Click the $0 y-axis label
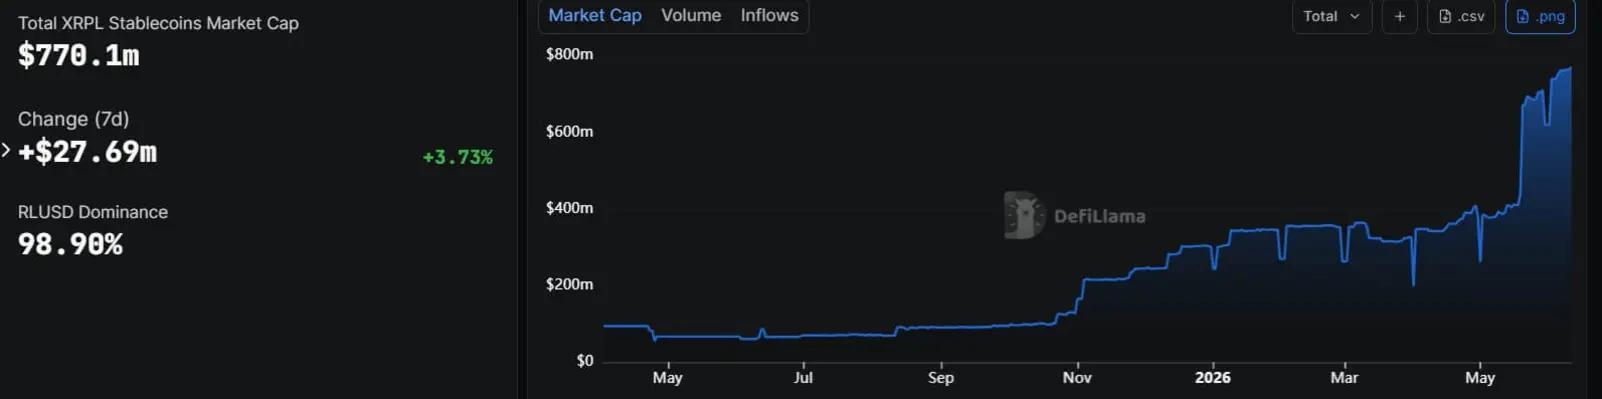The image size is (1602, 399). tap(585, 360)
